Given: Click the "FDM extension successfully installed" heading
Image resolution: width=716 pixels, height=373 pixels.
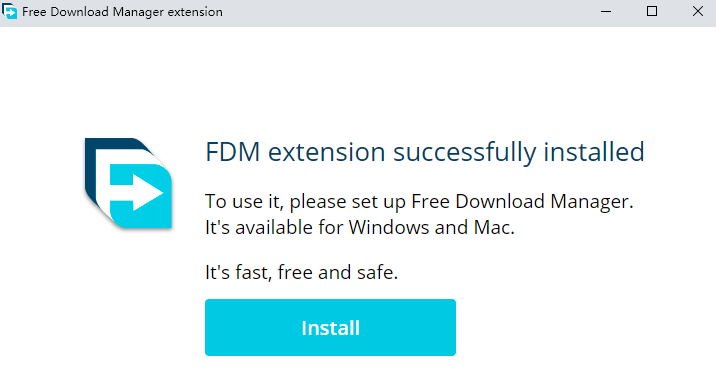Looking at the screenshot, I should click(x=425, y=152).
